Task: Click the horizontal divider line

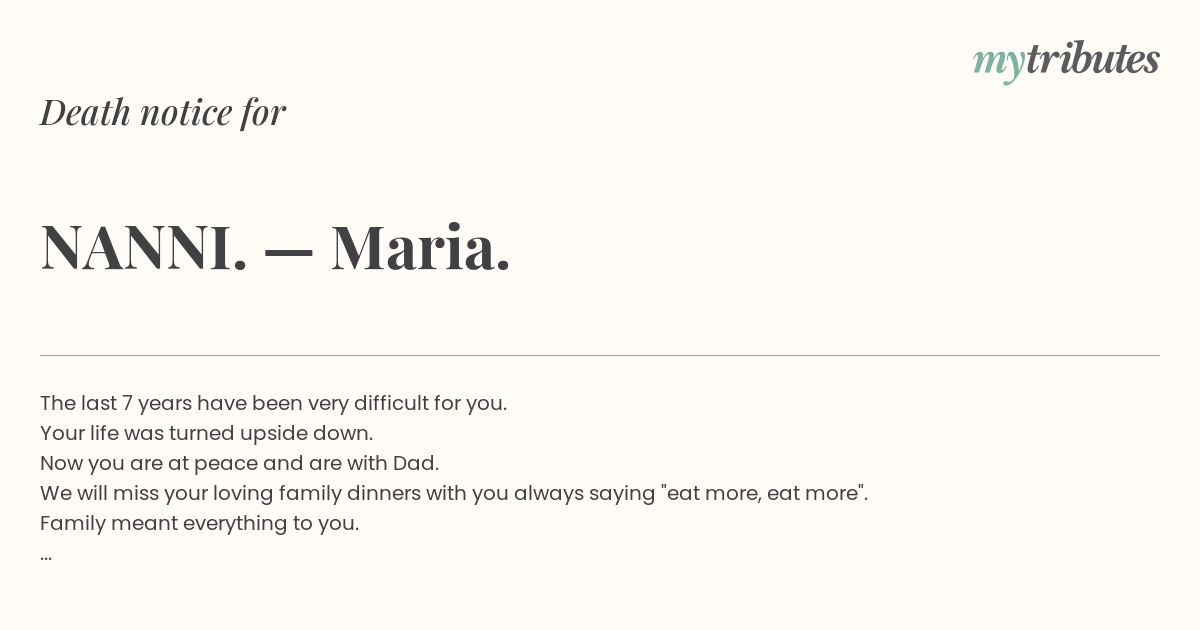Action: pyautogui.click(x=600, y=355)
